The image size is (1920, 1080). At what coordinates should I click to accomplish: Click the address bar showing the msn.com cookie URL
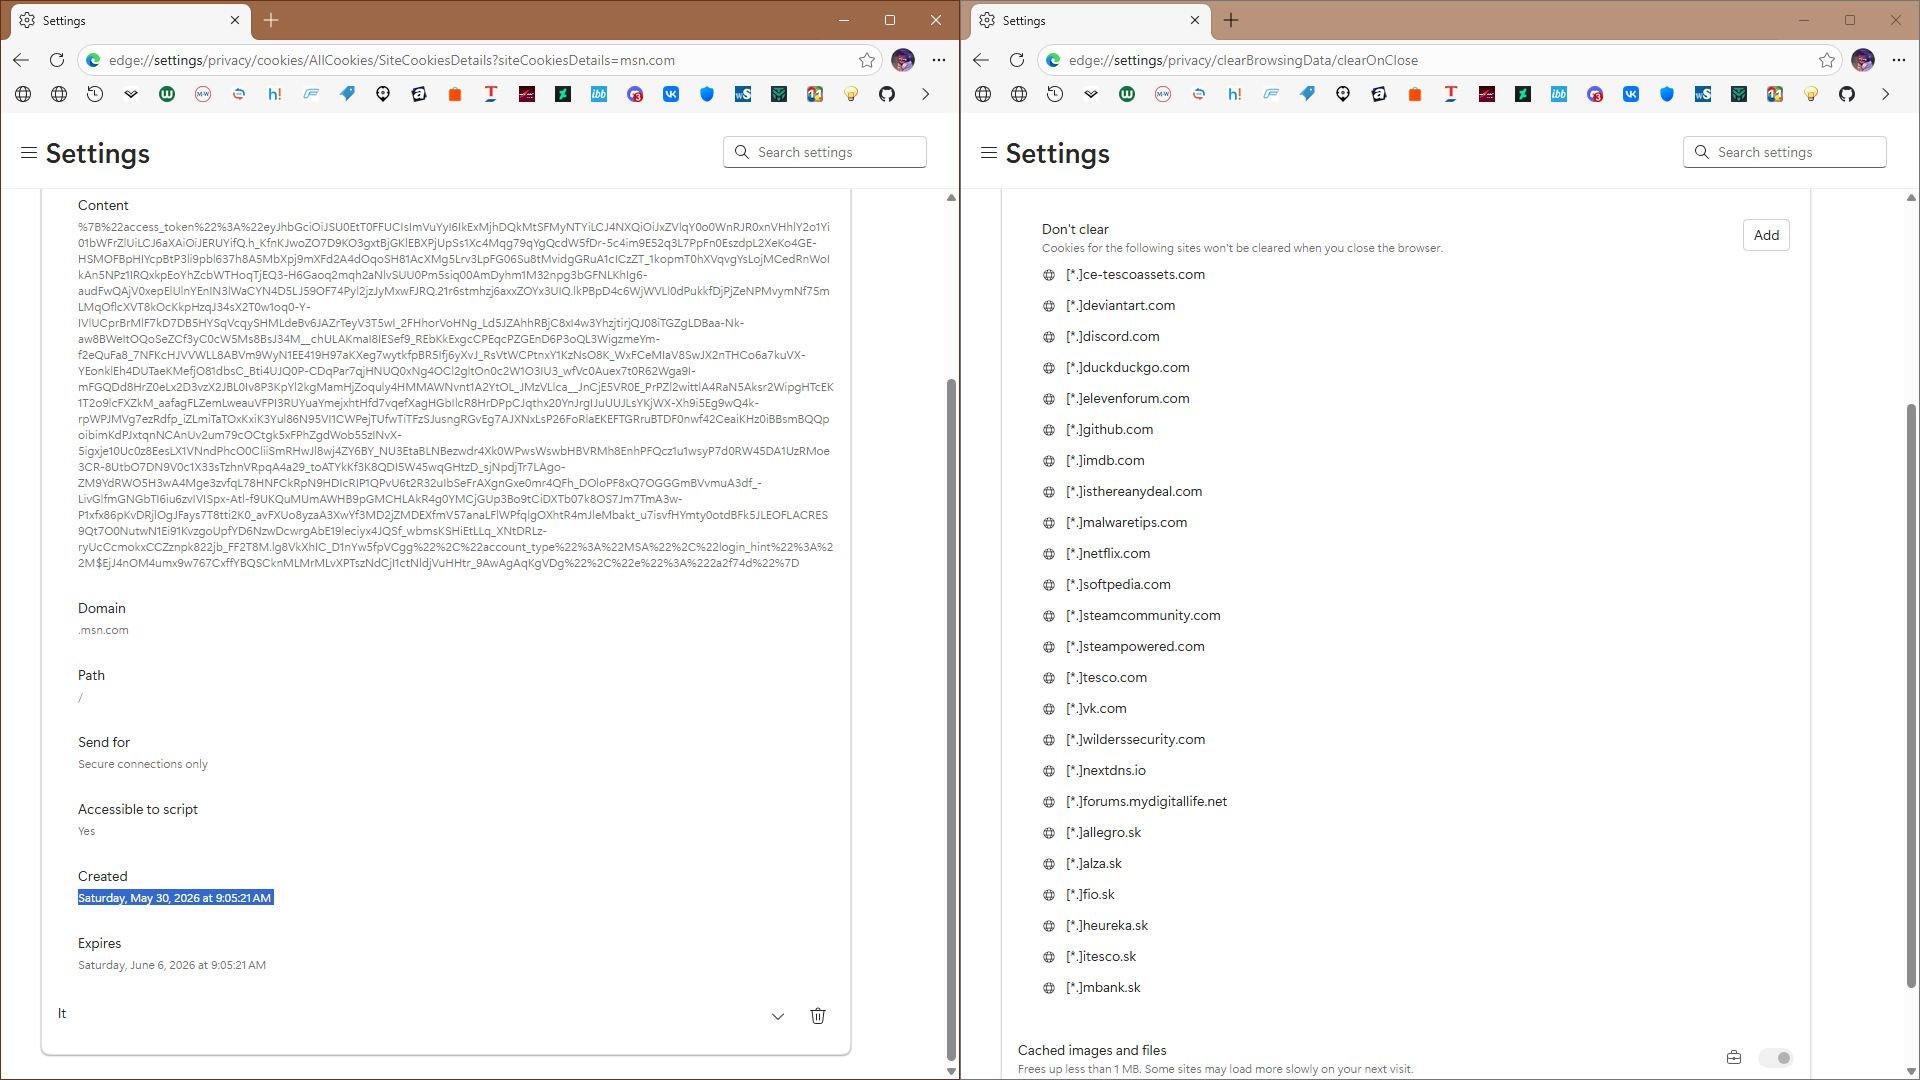pos(480,60)
